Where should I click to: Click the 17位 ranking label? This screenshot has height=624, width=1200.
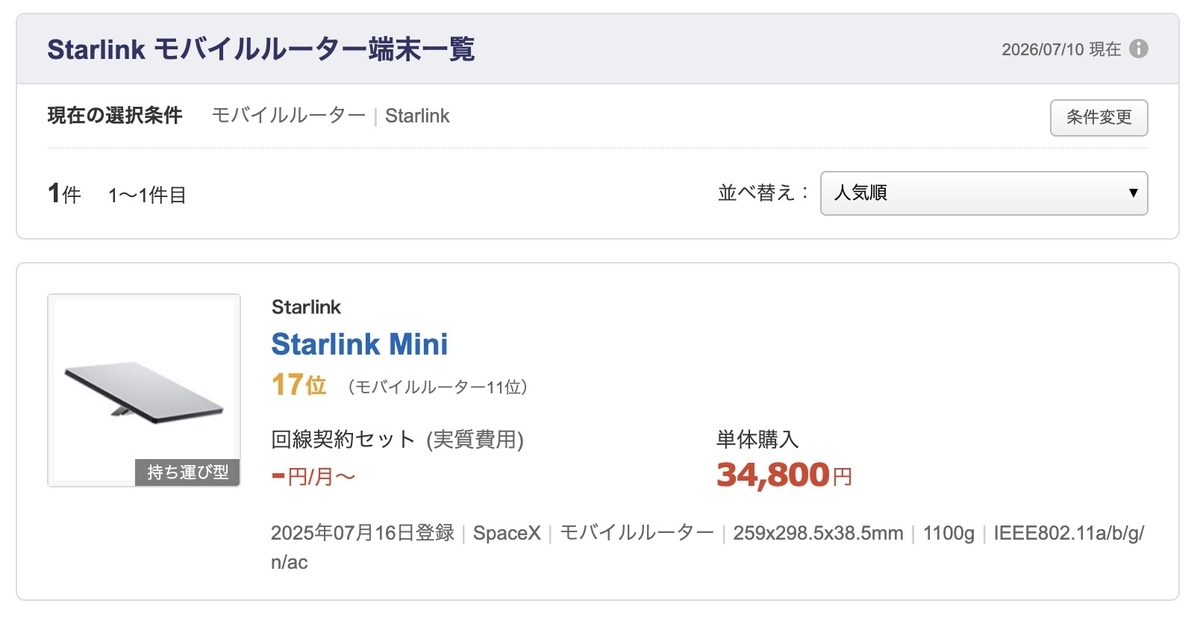[298, 385]
